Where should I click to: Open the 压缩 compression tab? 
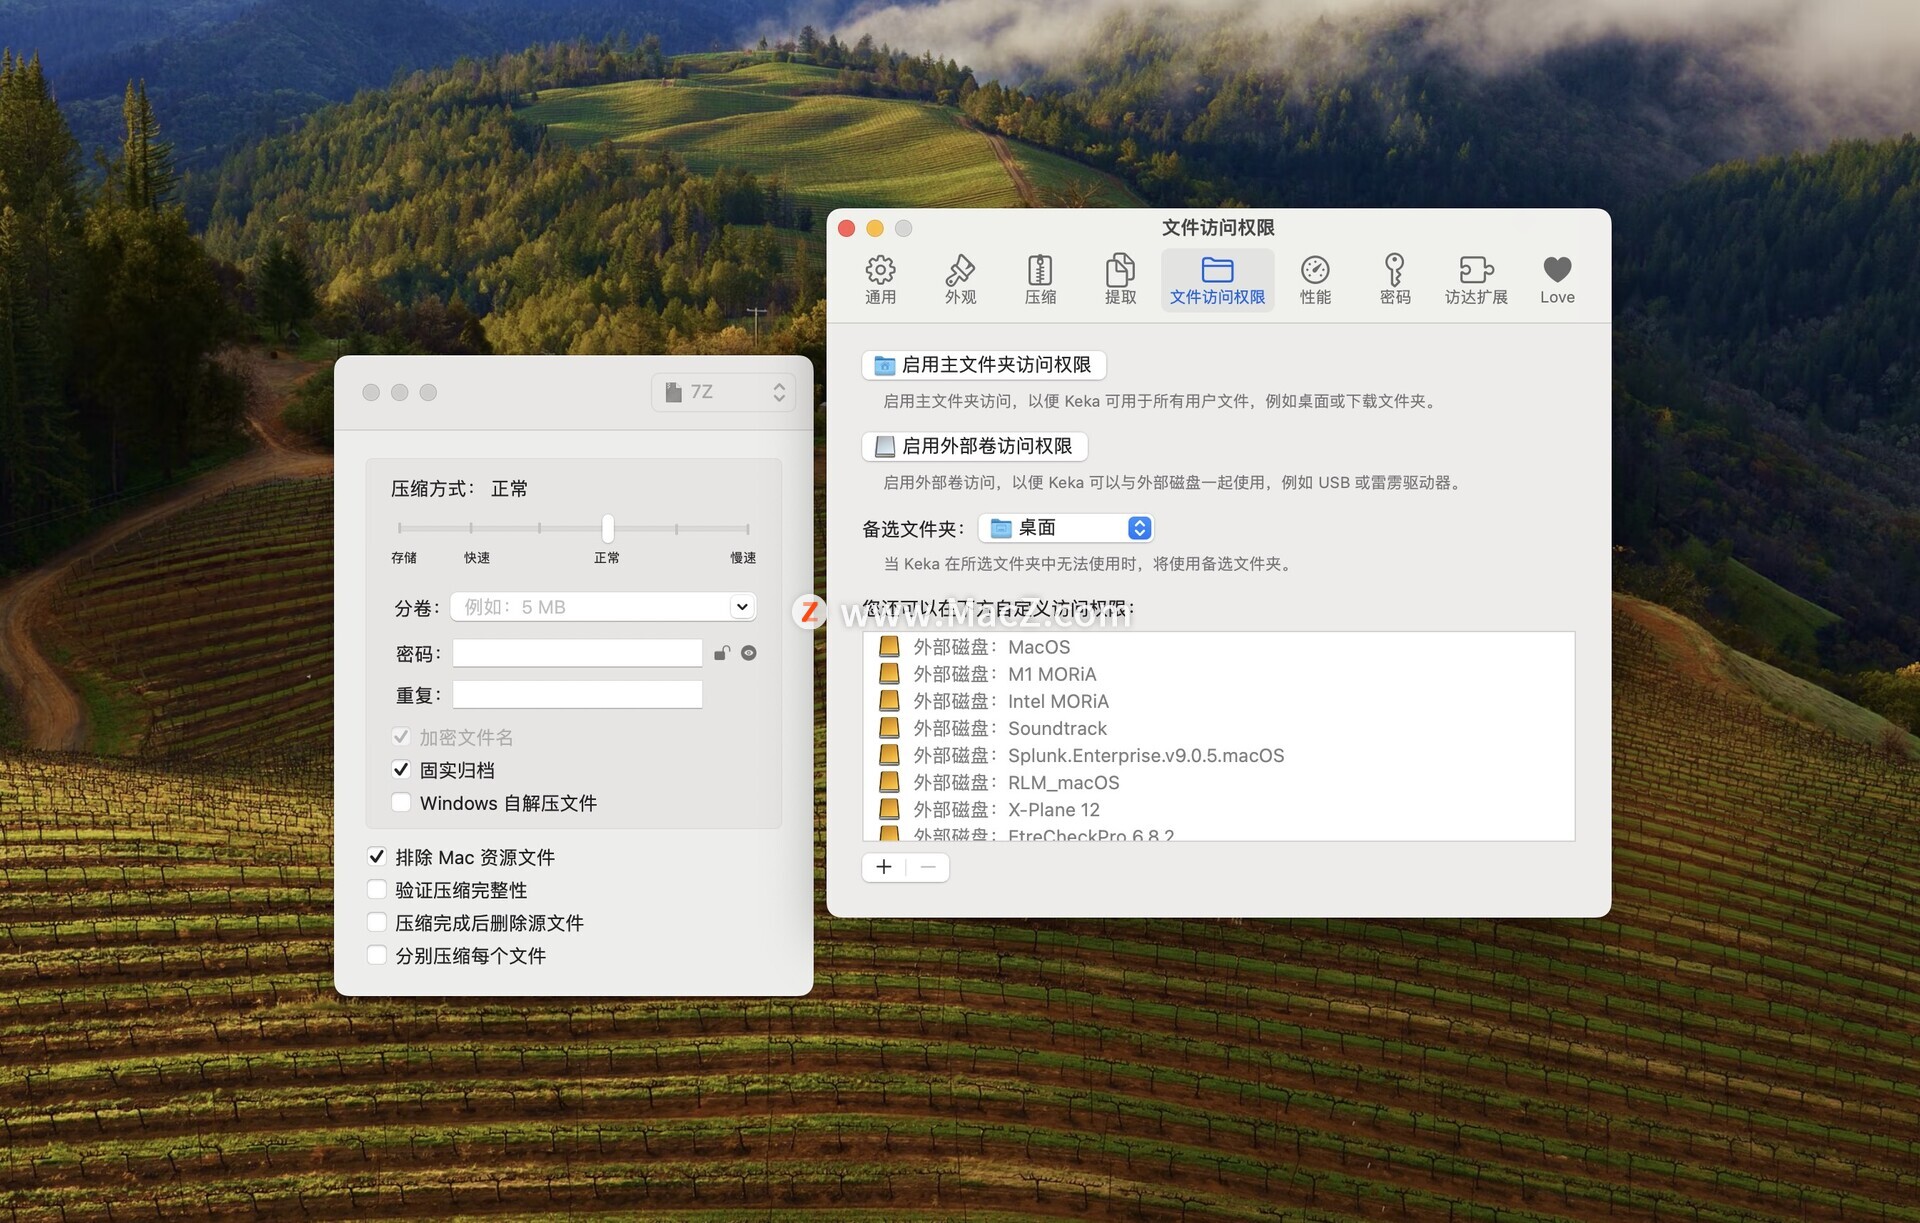pyautogui.click(x=1040, y=280)
